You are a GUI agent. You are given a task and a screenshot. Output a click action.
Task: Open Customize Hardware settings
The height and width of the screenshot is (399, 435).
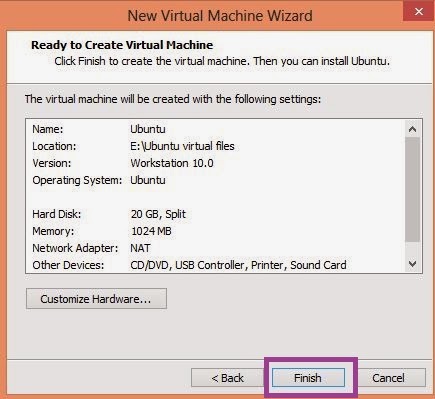coord(96,299)
